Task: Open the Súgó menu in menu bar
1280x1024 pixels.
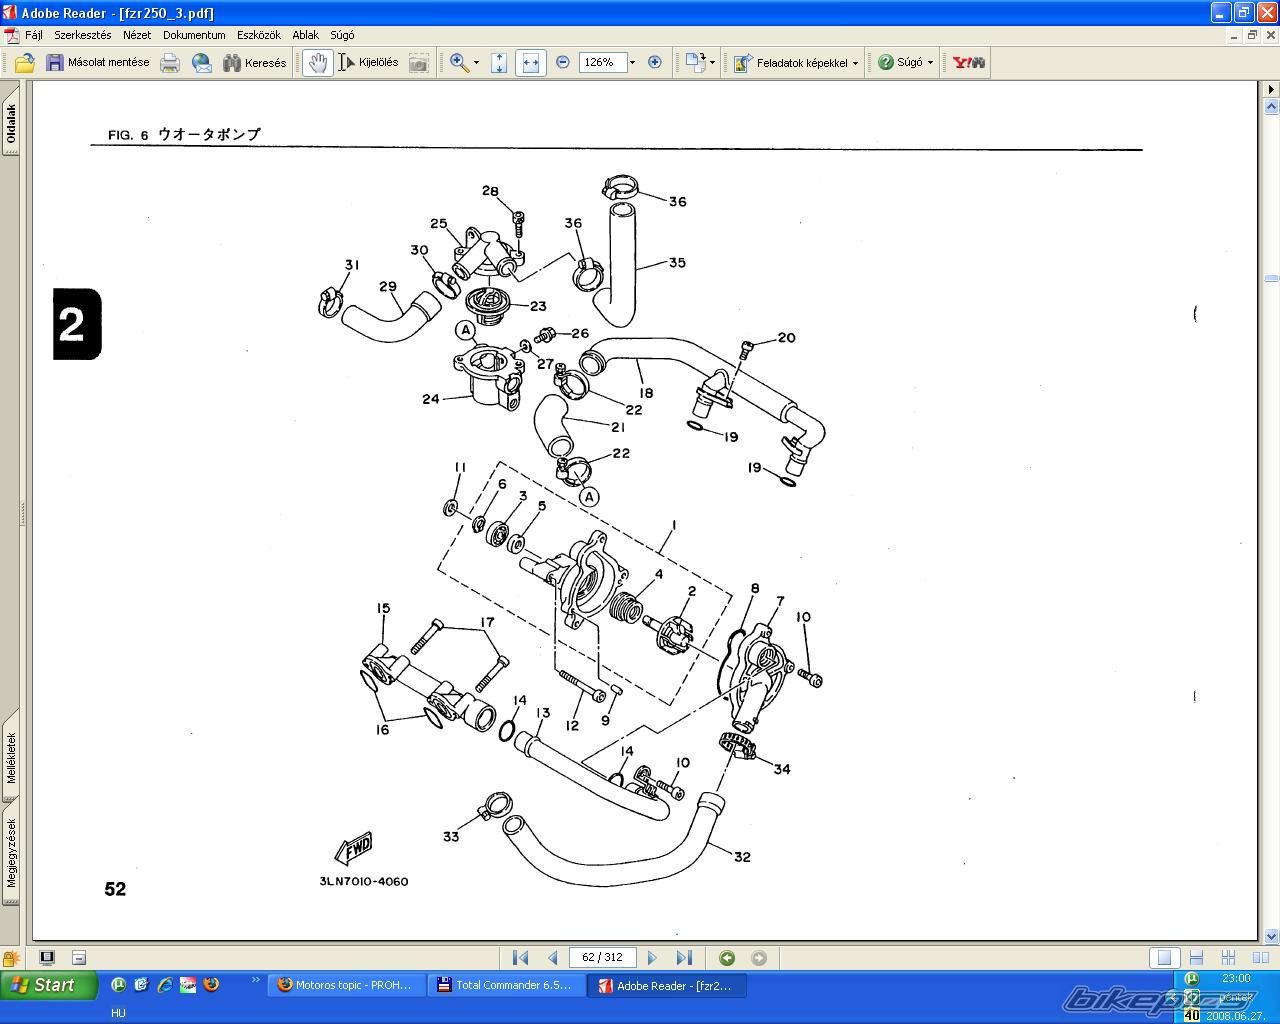Action: pyautogui.click(x=342, y=34)
